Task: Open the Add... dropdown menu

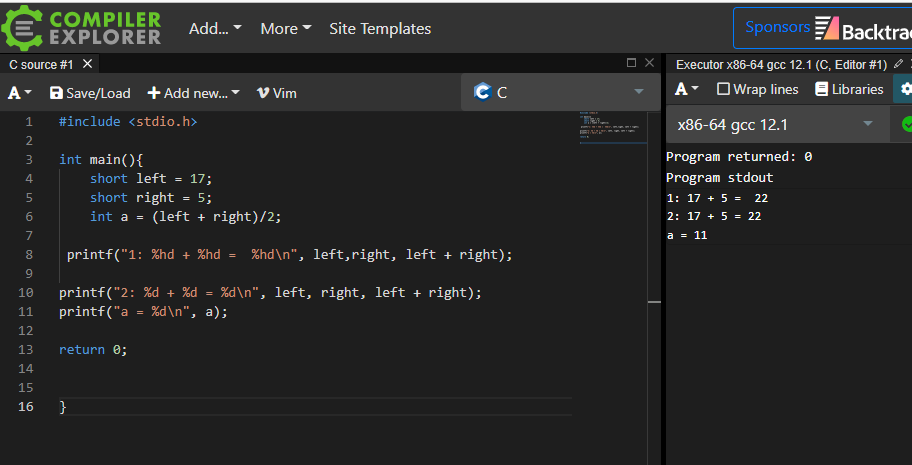Action: pos(215,29)
